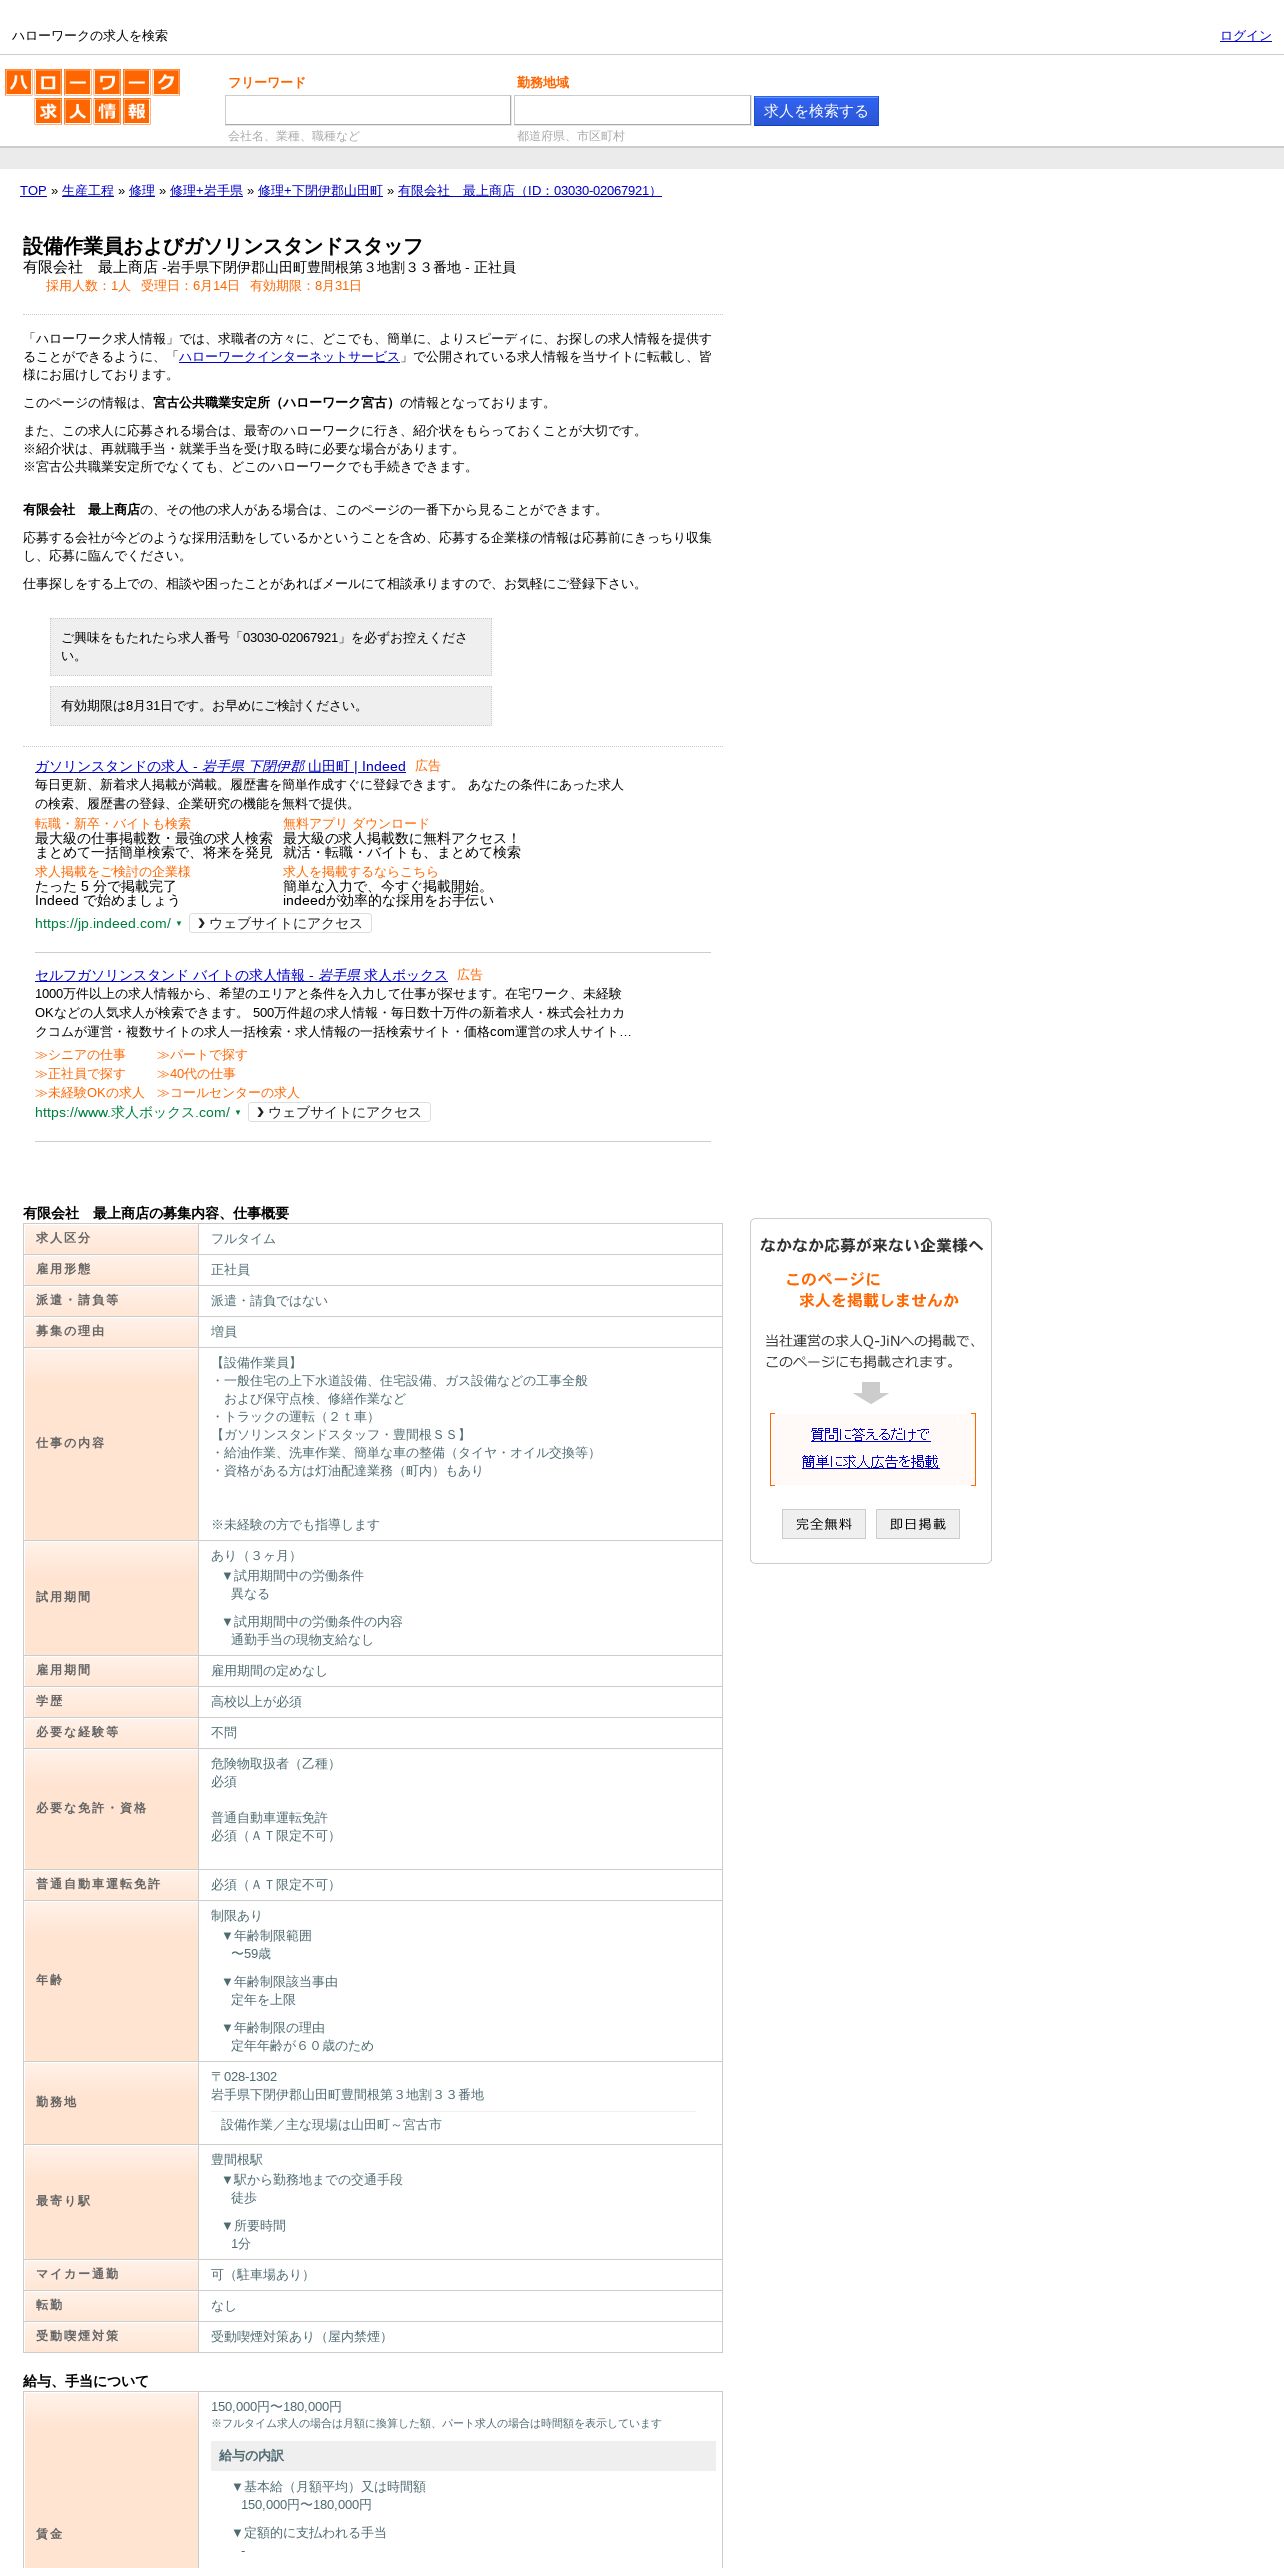Click ウェブサイトにアクセス button for Indeed ad
The height and width of the screenshot is (2568, 1284).
click(x=280, y=924)
